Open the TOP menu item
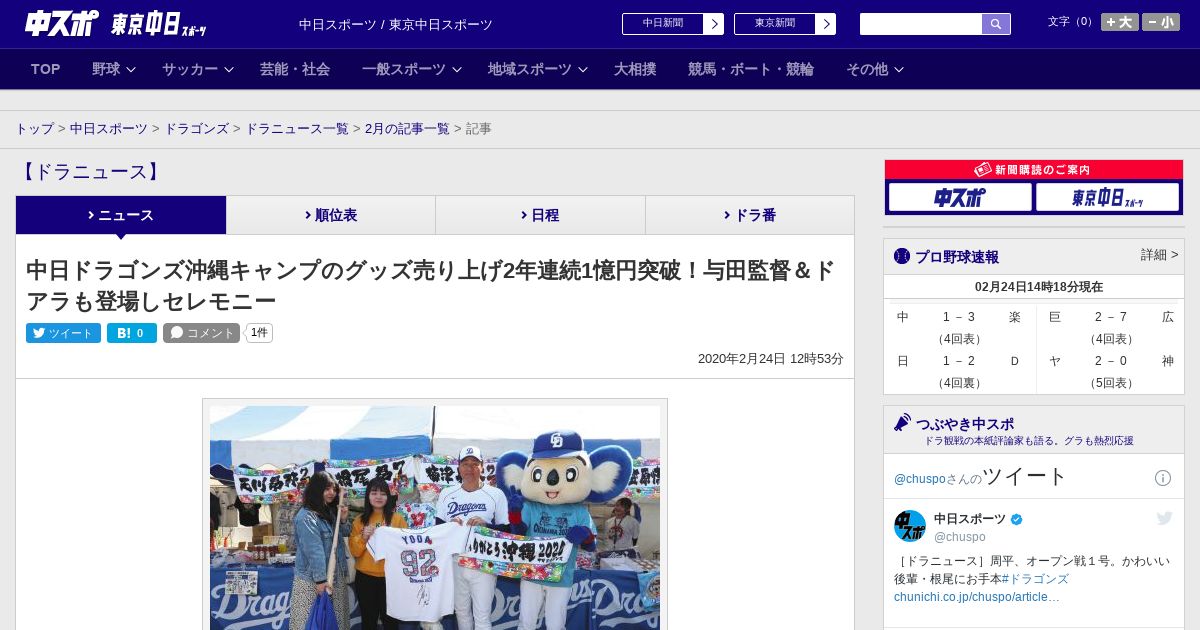The image size is (1200, 630). coord(46,69)
